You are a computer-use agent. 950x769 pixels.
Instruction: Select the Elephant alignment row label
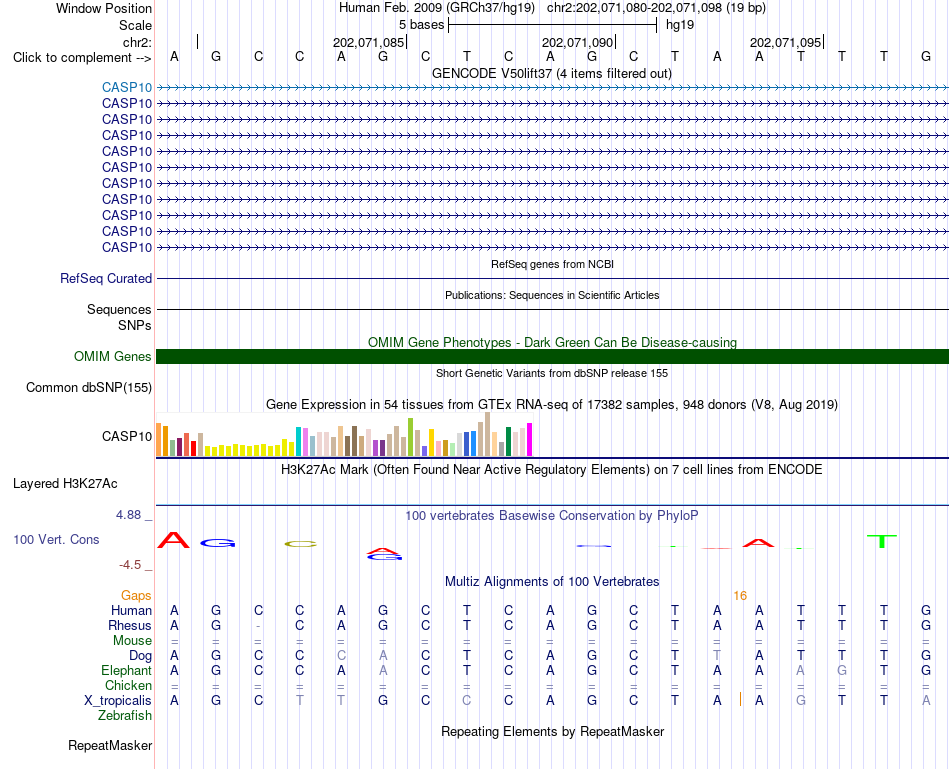[127, 670]
